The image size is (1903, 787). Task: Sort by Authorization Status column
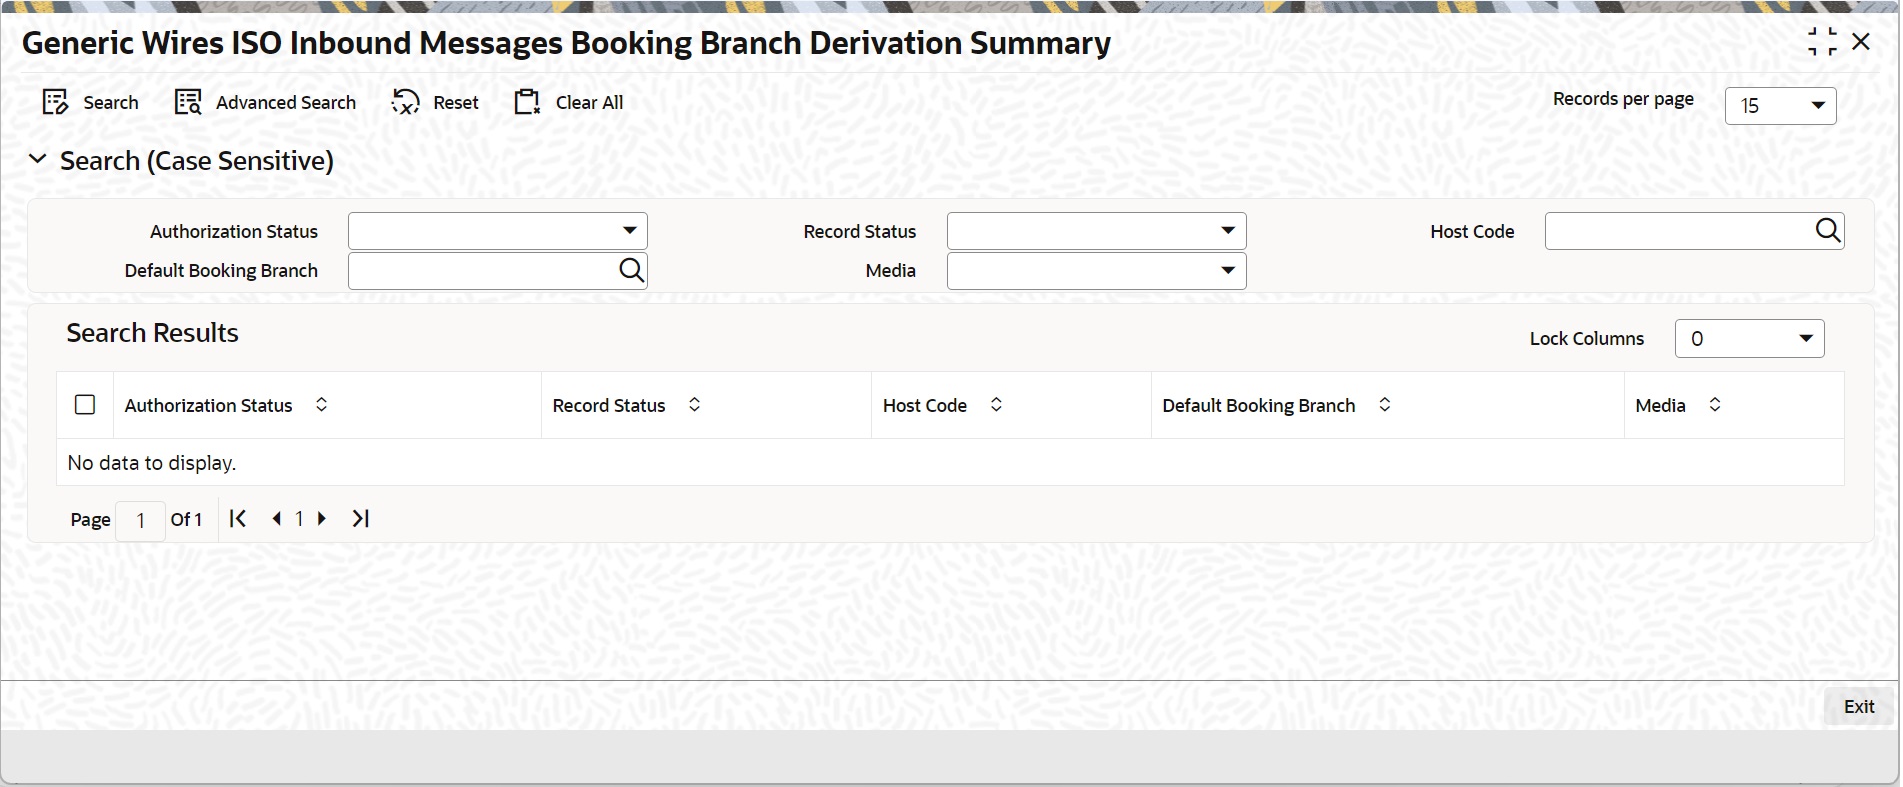point(321,404)
